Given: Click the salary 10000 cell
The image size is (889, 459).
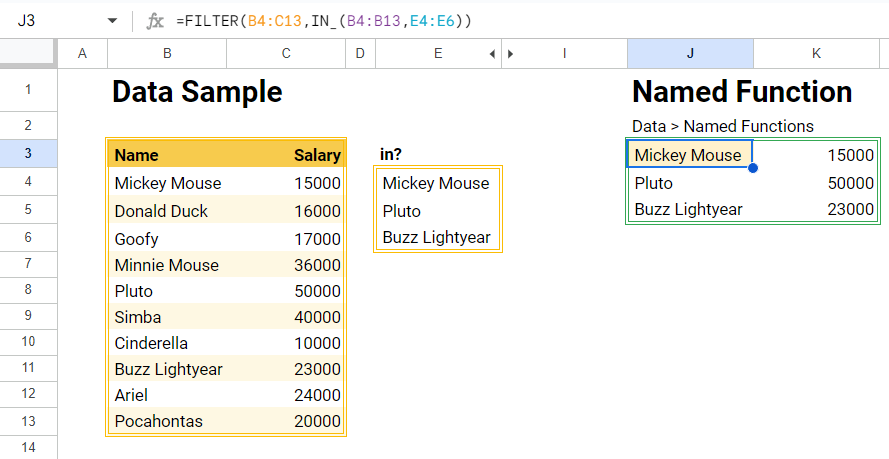Looking at the screenshot, I should point(286,343).
